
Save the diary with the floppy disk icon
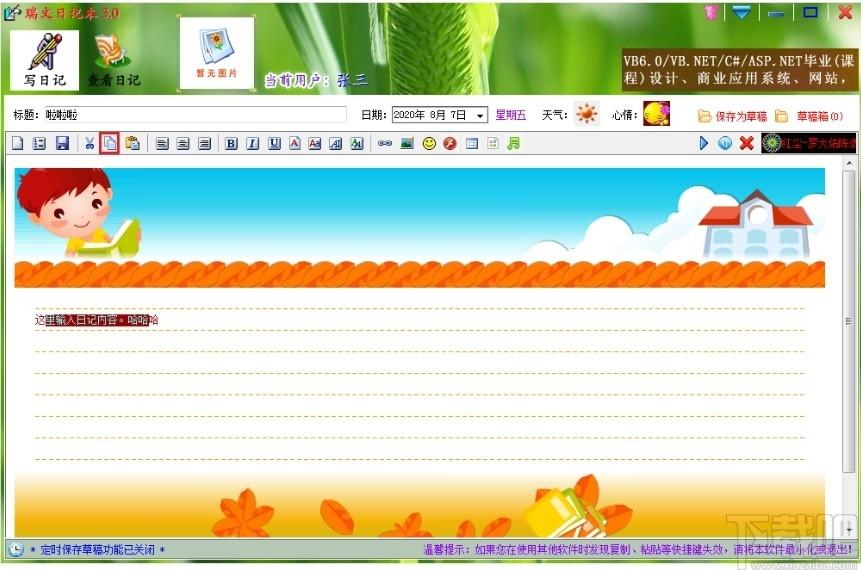click(x=62, y=143)
